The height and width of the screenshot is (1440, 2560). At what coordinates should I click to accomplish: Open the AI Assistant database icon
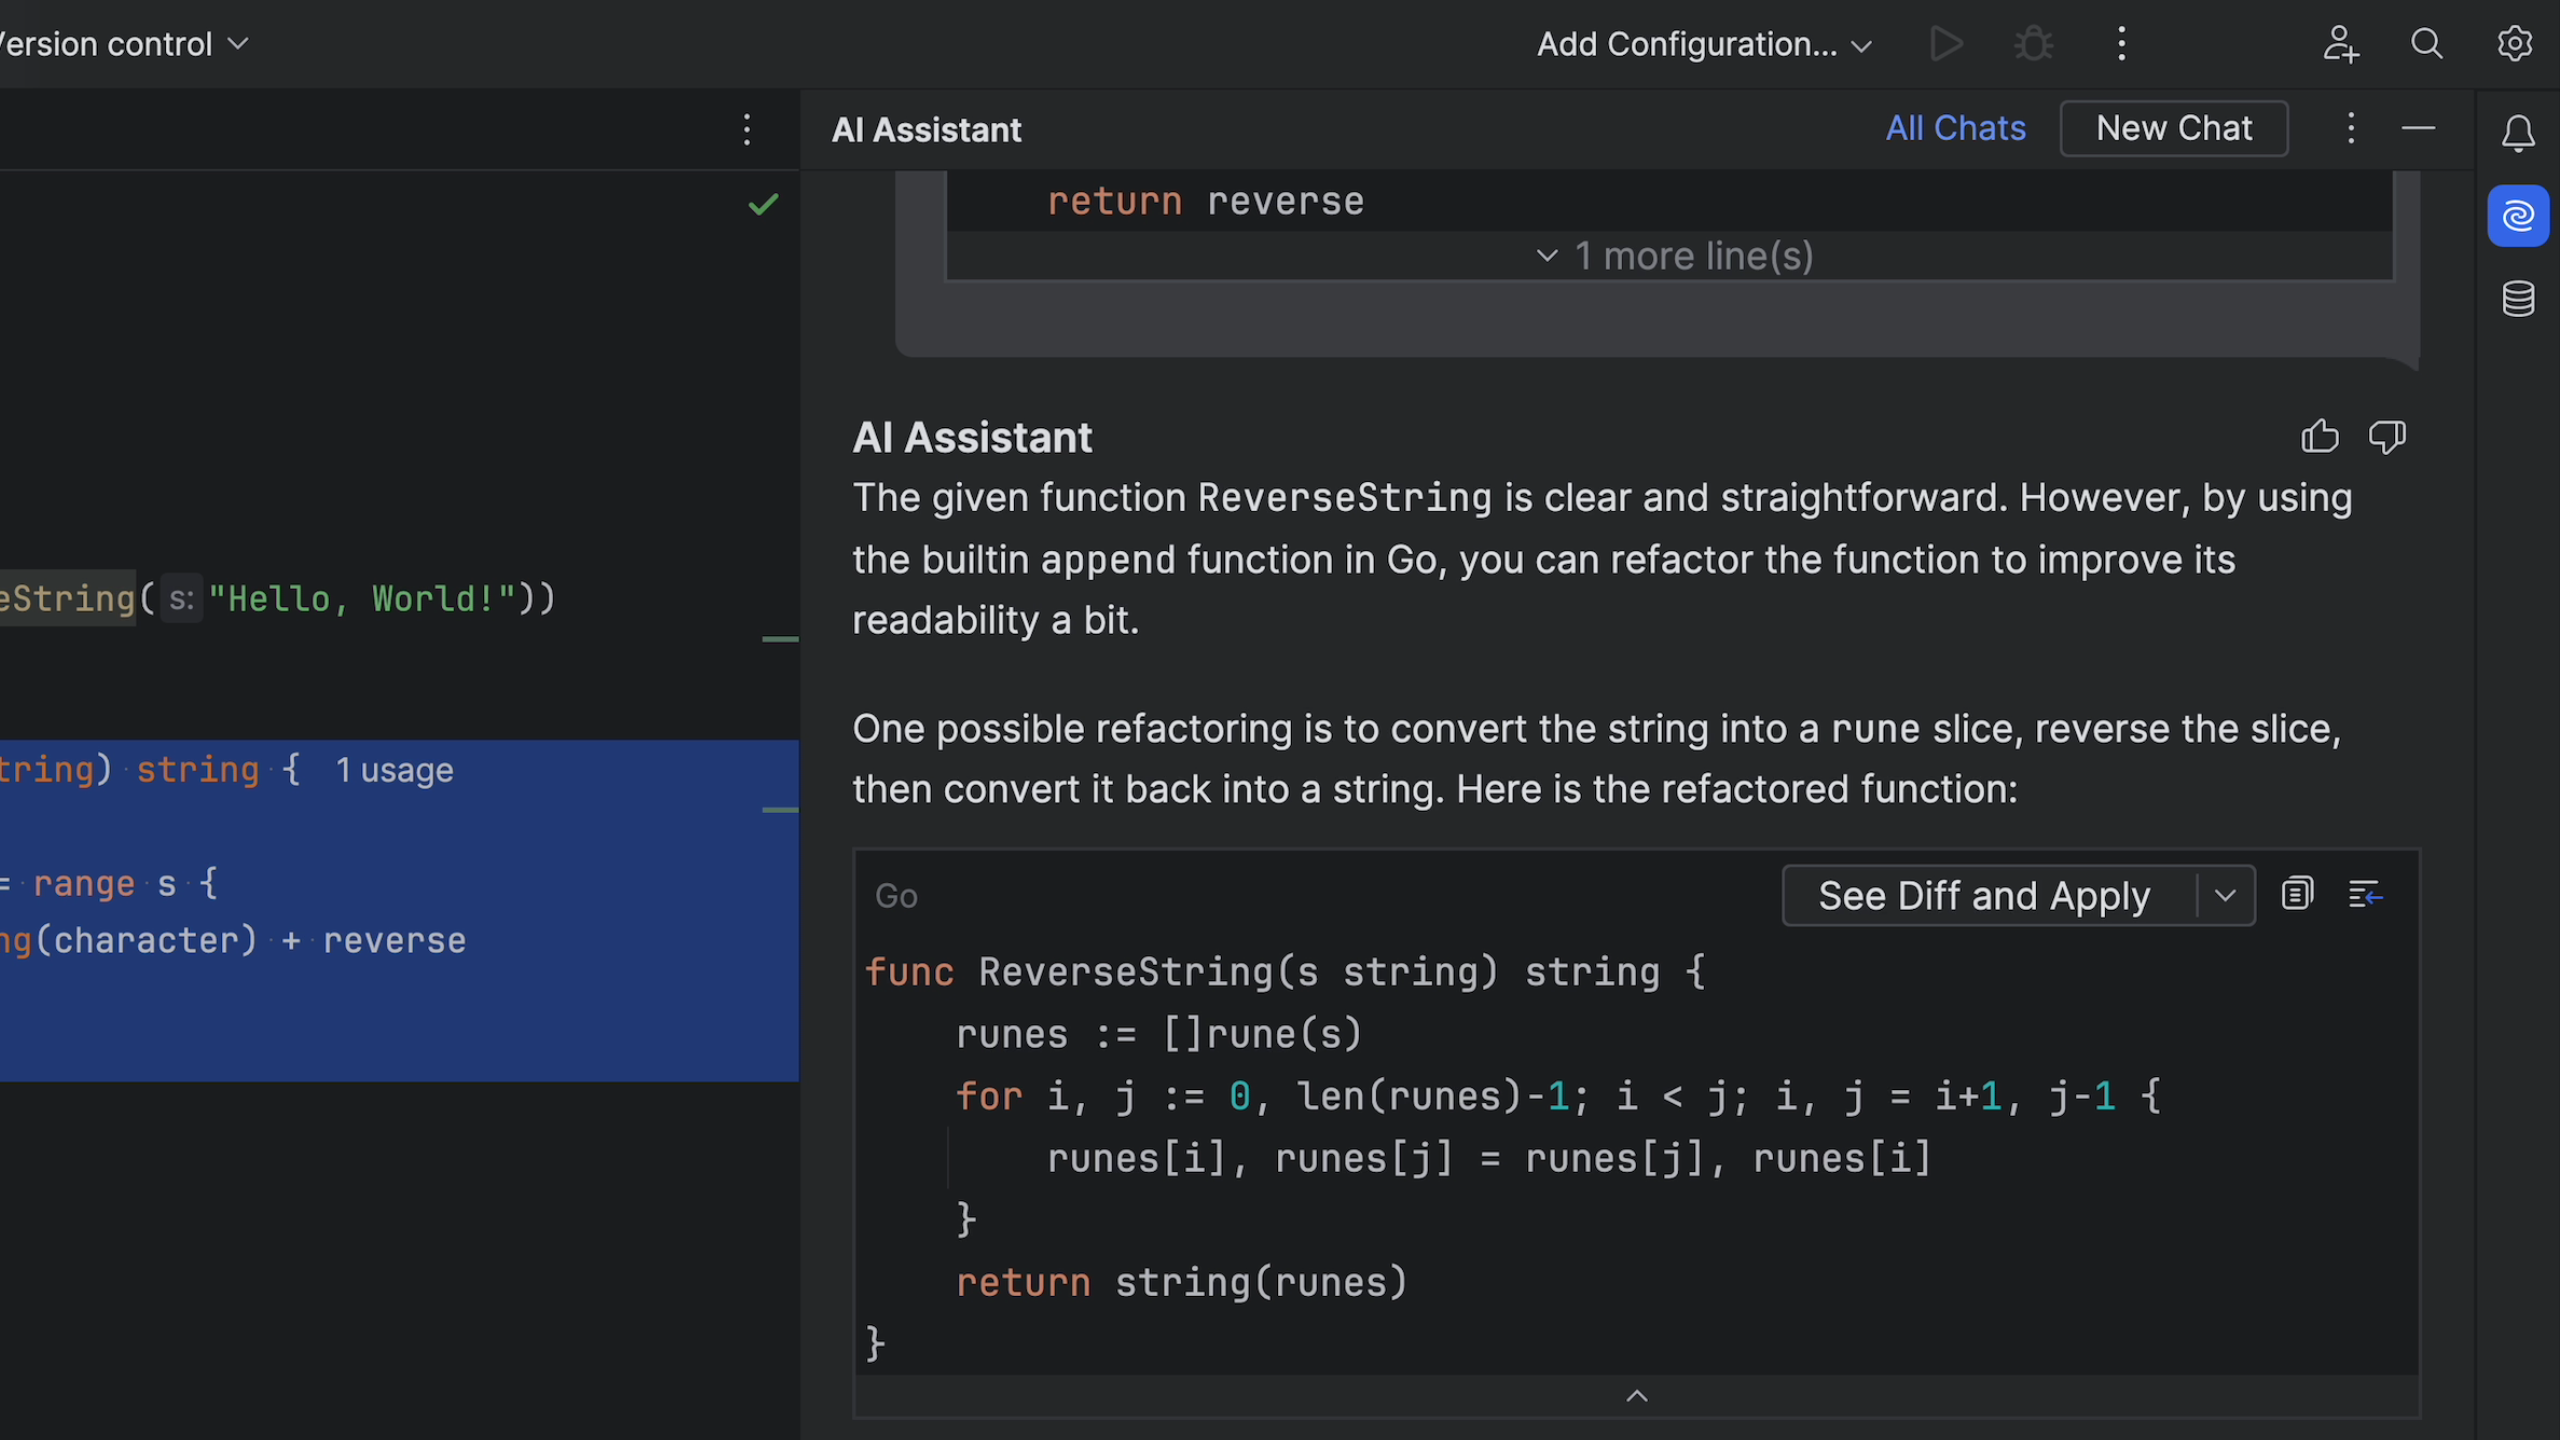click(2521, 297)
